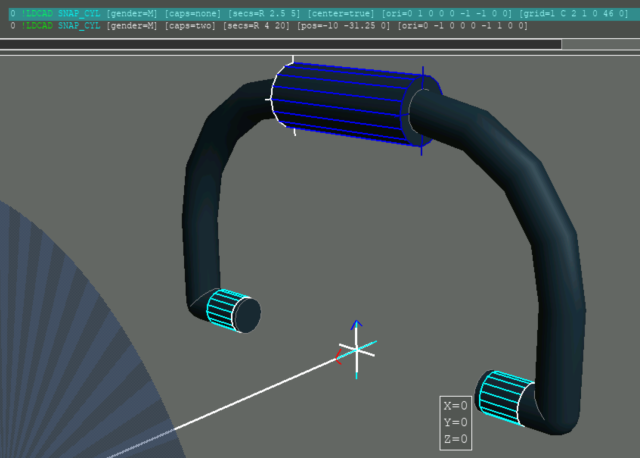The image size is (640, 458).
Task: Click the red rotation arc on the gizmo
Action: click(x=340, y=359)
